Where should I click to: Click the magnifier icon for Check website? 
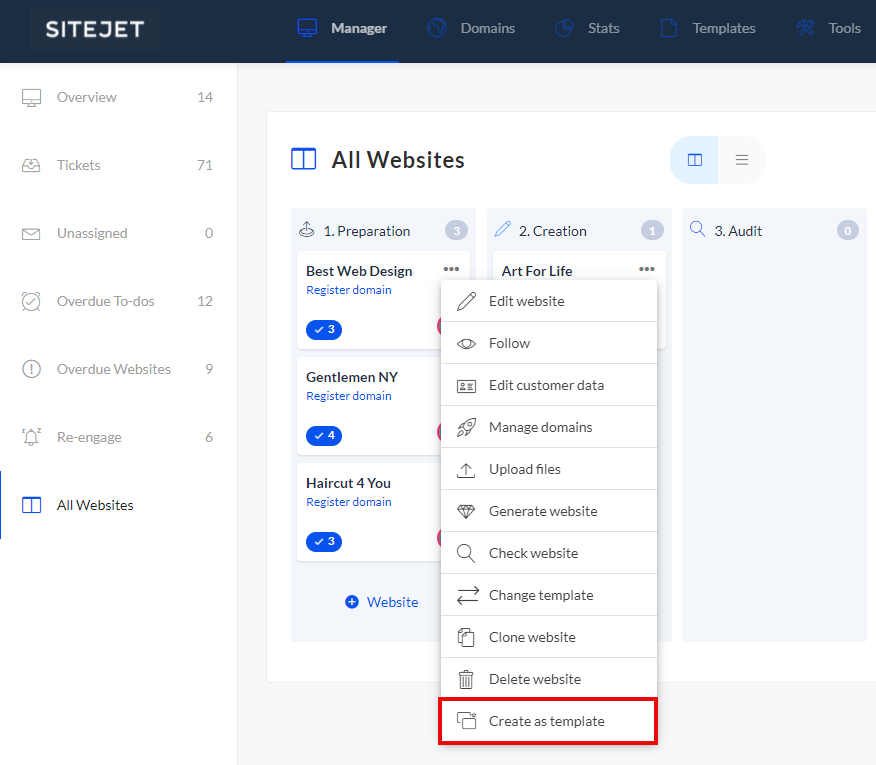tap(466, 553)
